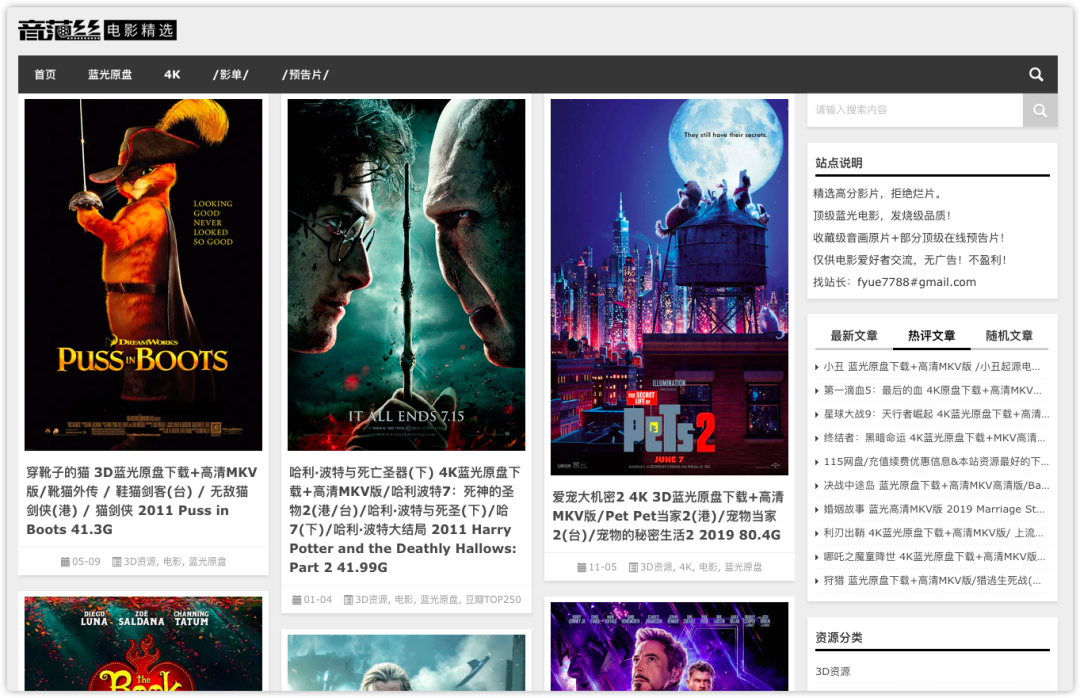Click 3D资源 tag under Puss in Boots
This screenshot has height=698, width=1080.
tap(140, 562)
